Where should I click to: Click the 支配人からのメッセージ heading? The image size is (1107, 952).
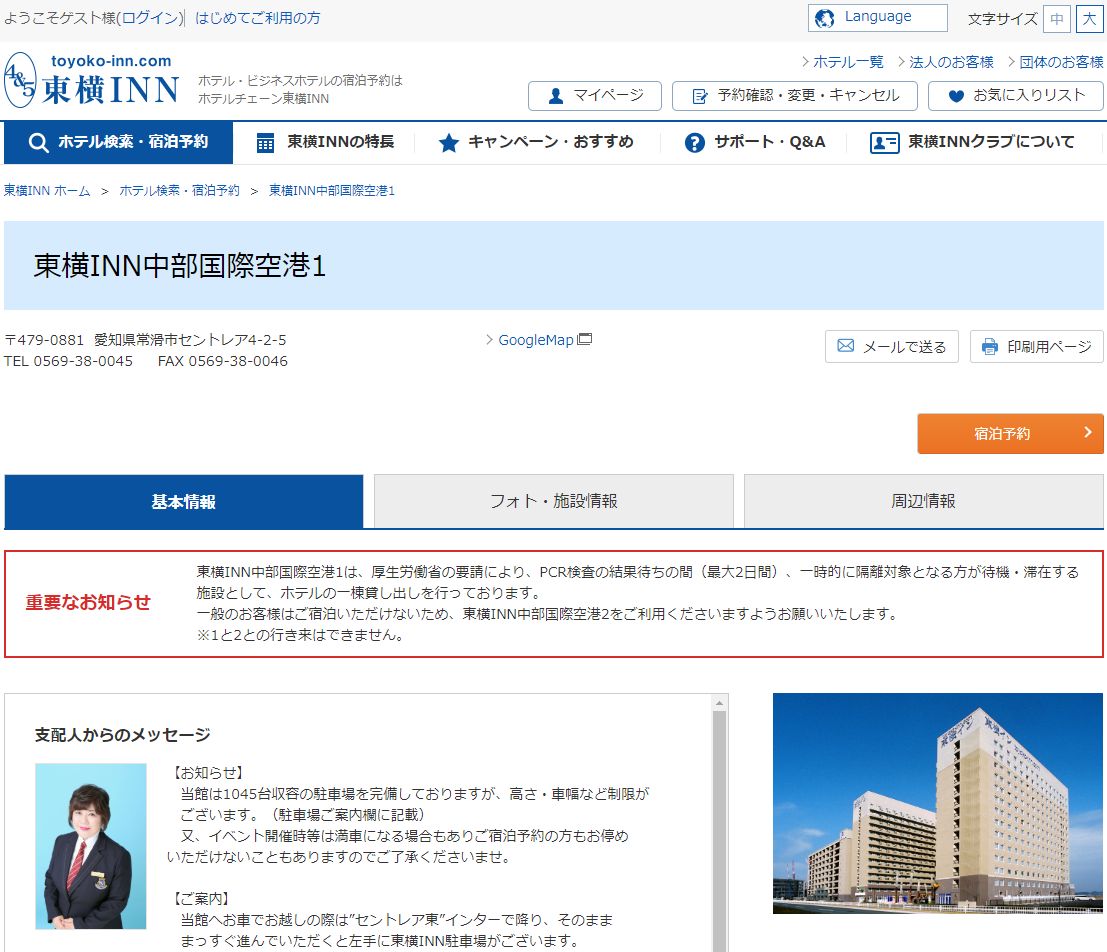pos(122,735)
